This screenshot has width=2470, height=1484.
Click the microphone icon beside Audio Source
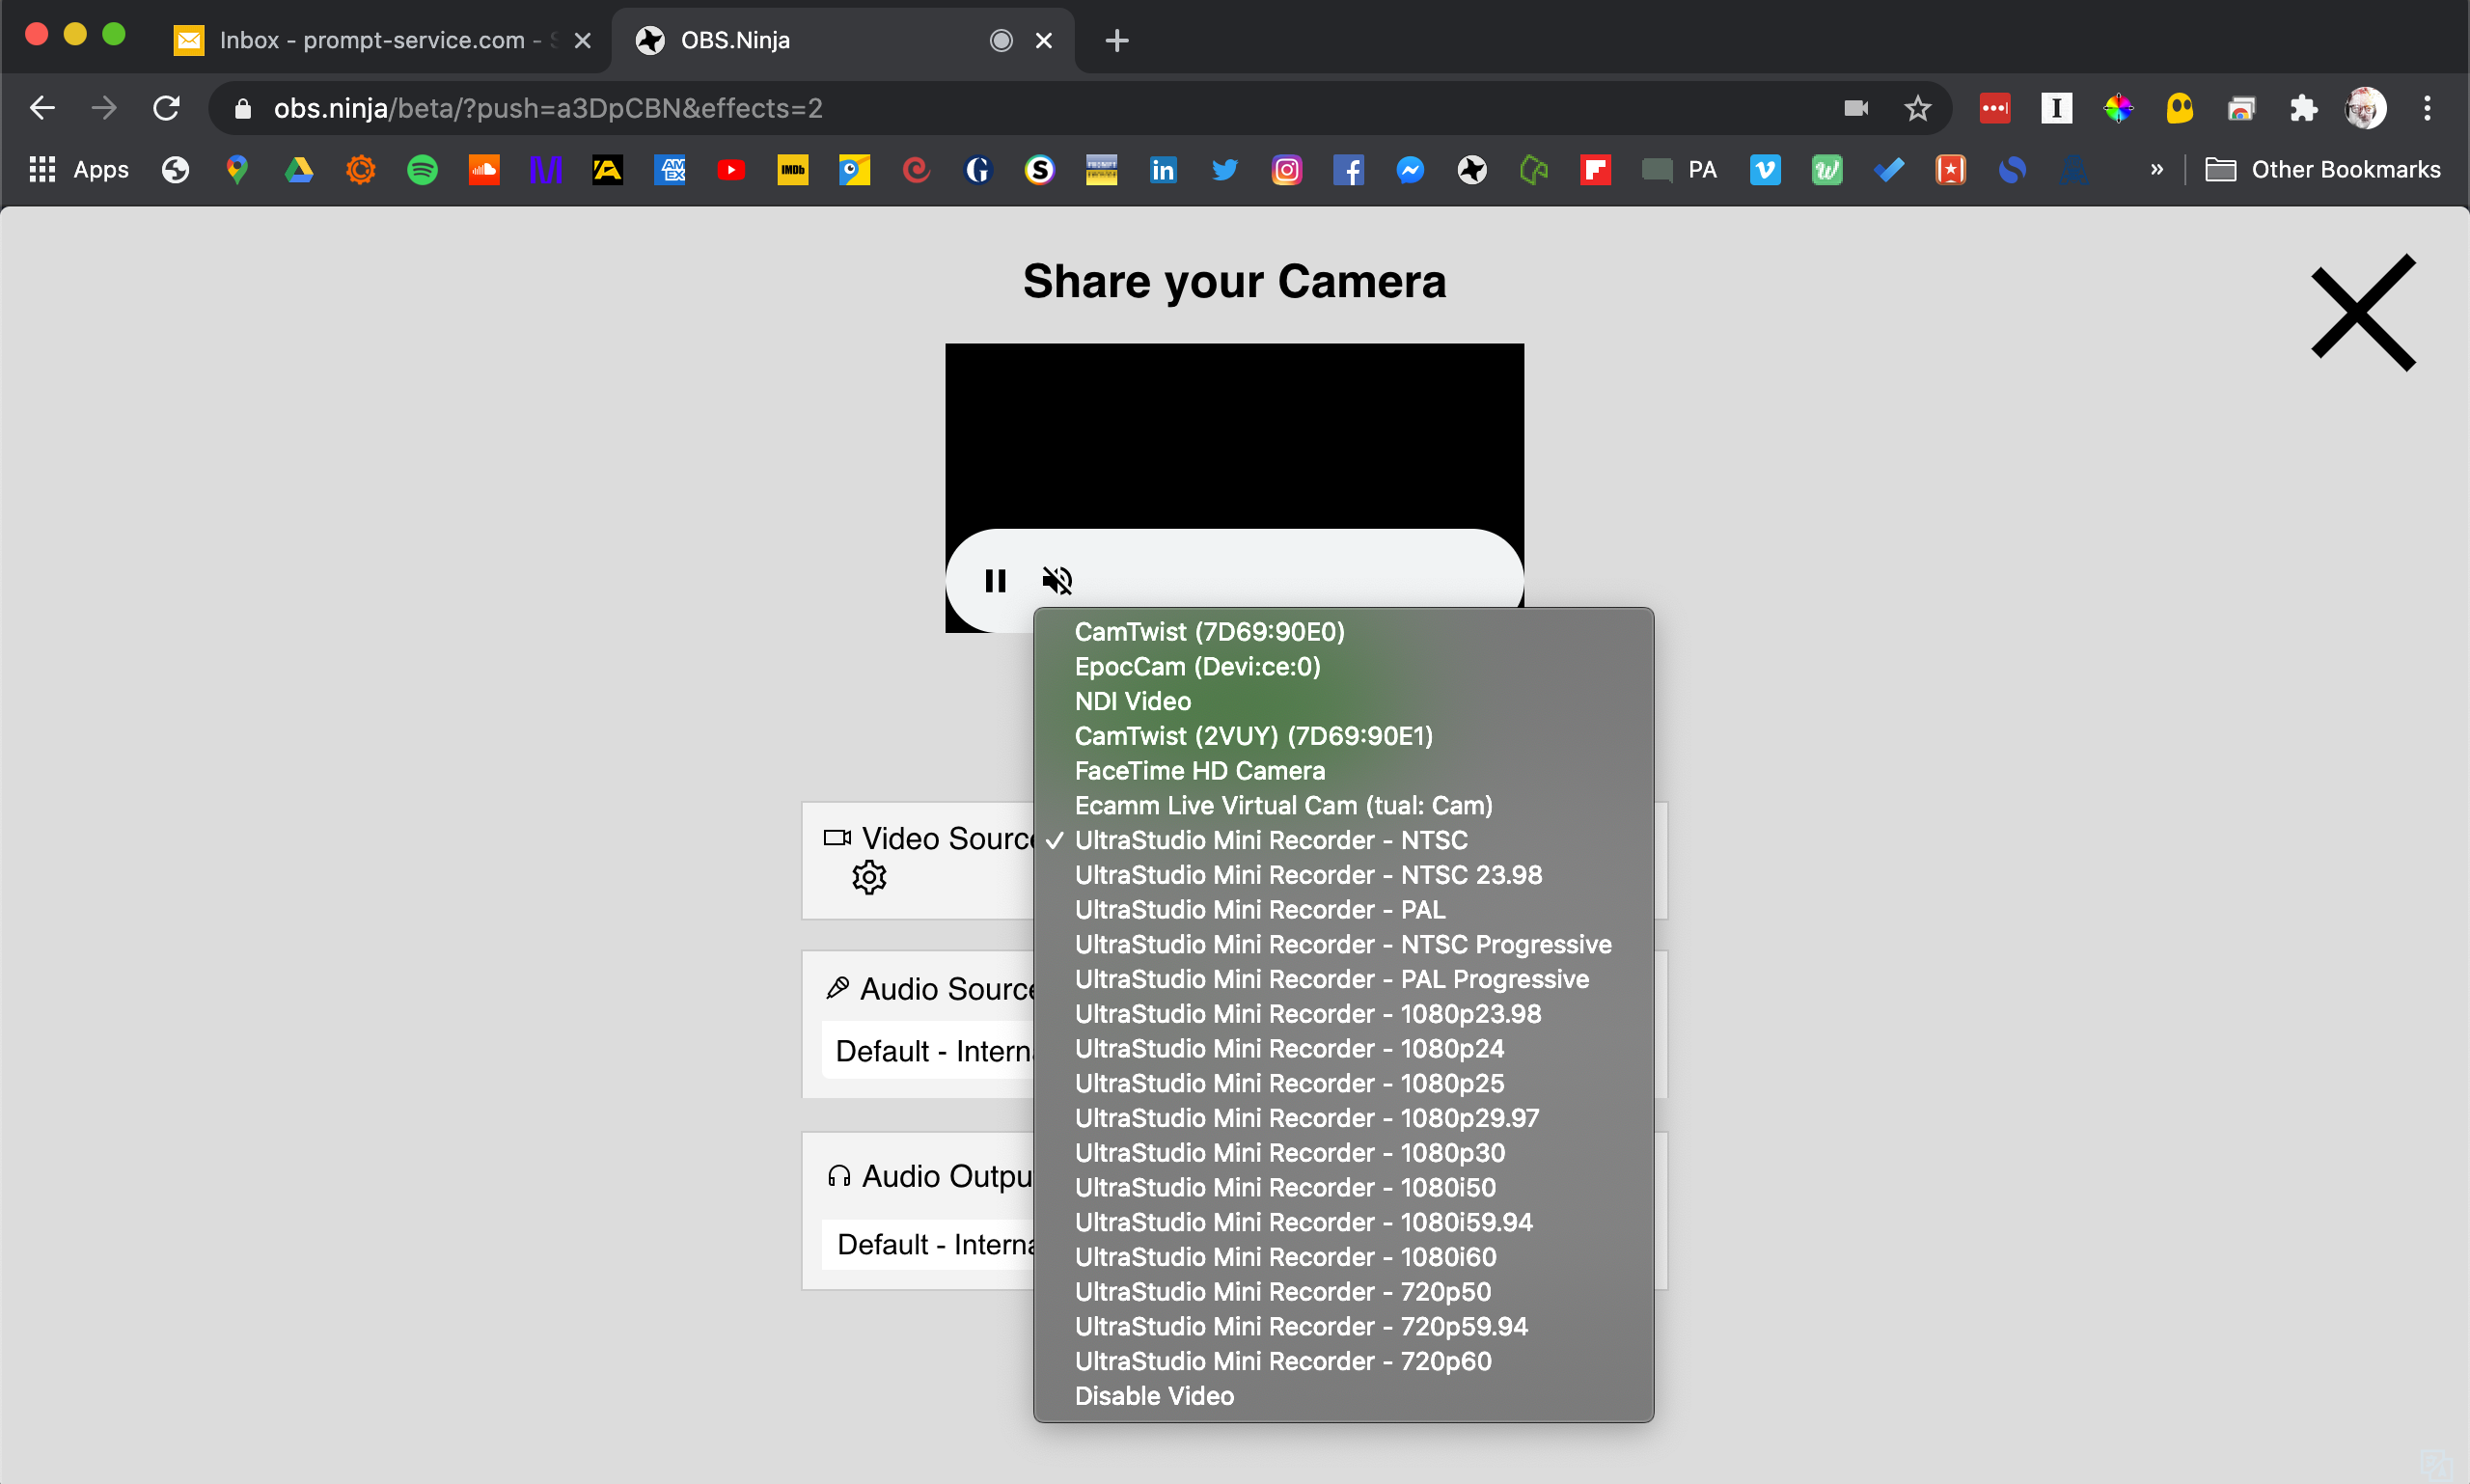pos(839,987)
